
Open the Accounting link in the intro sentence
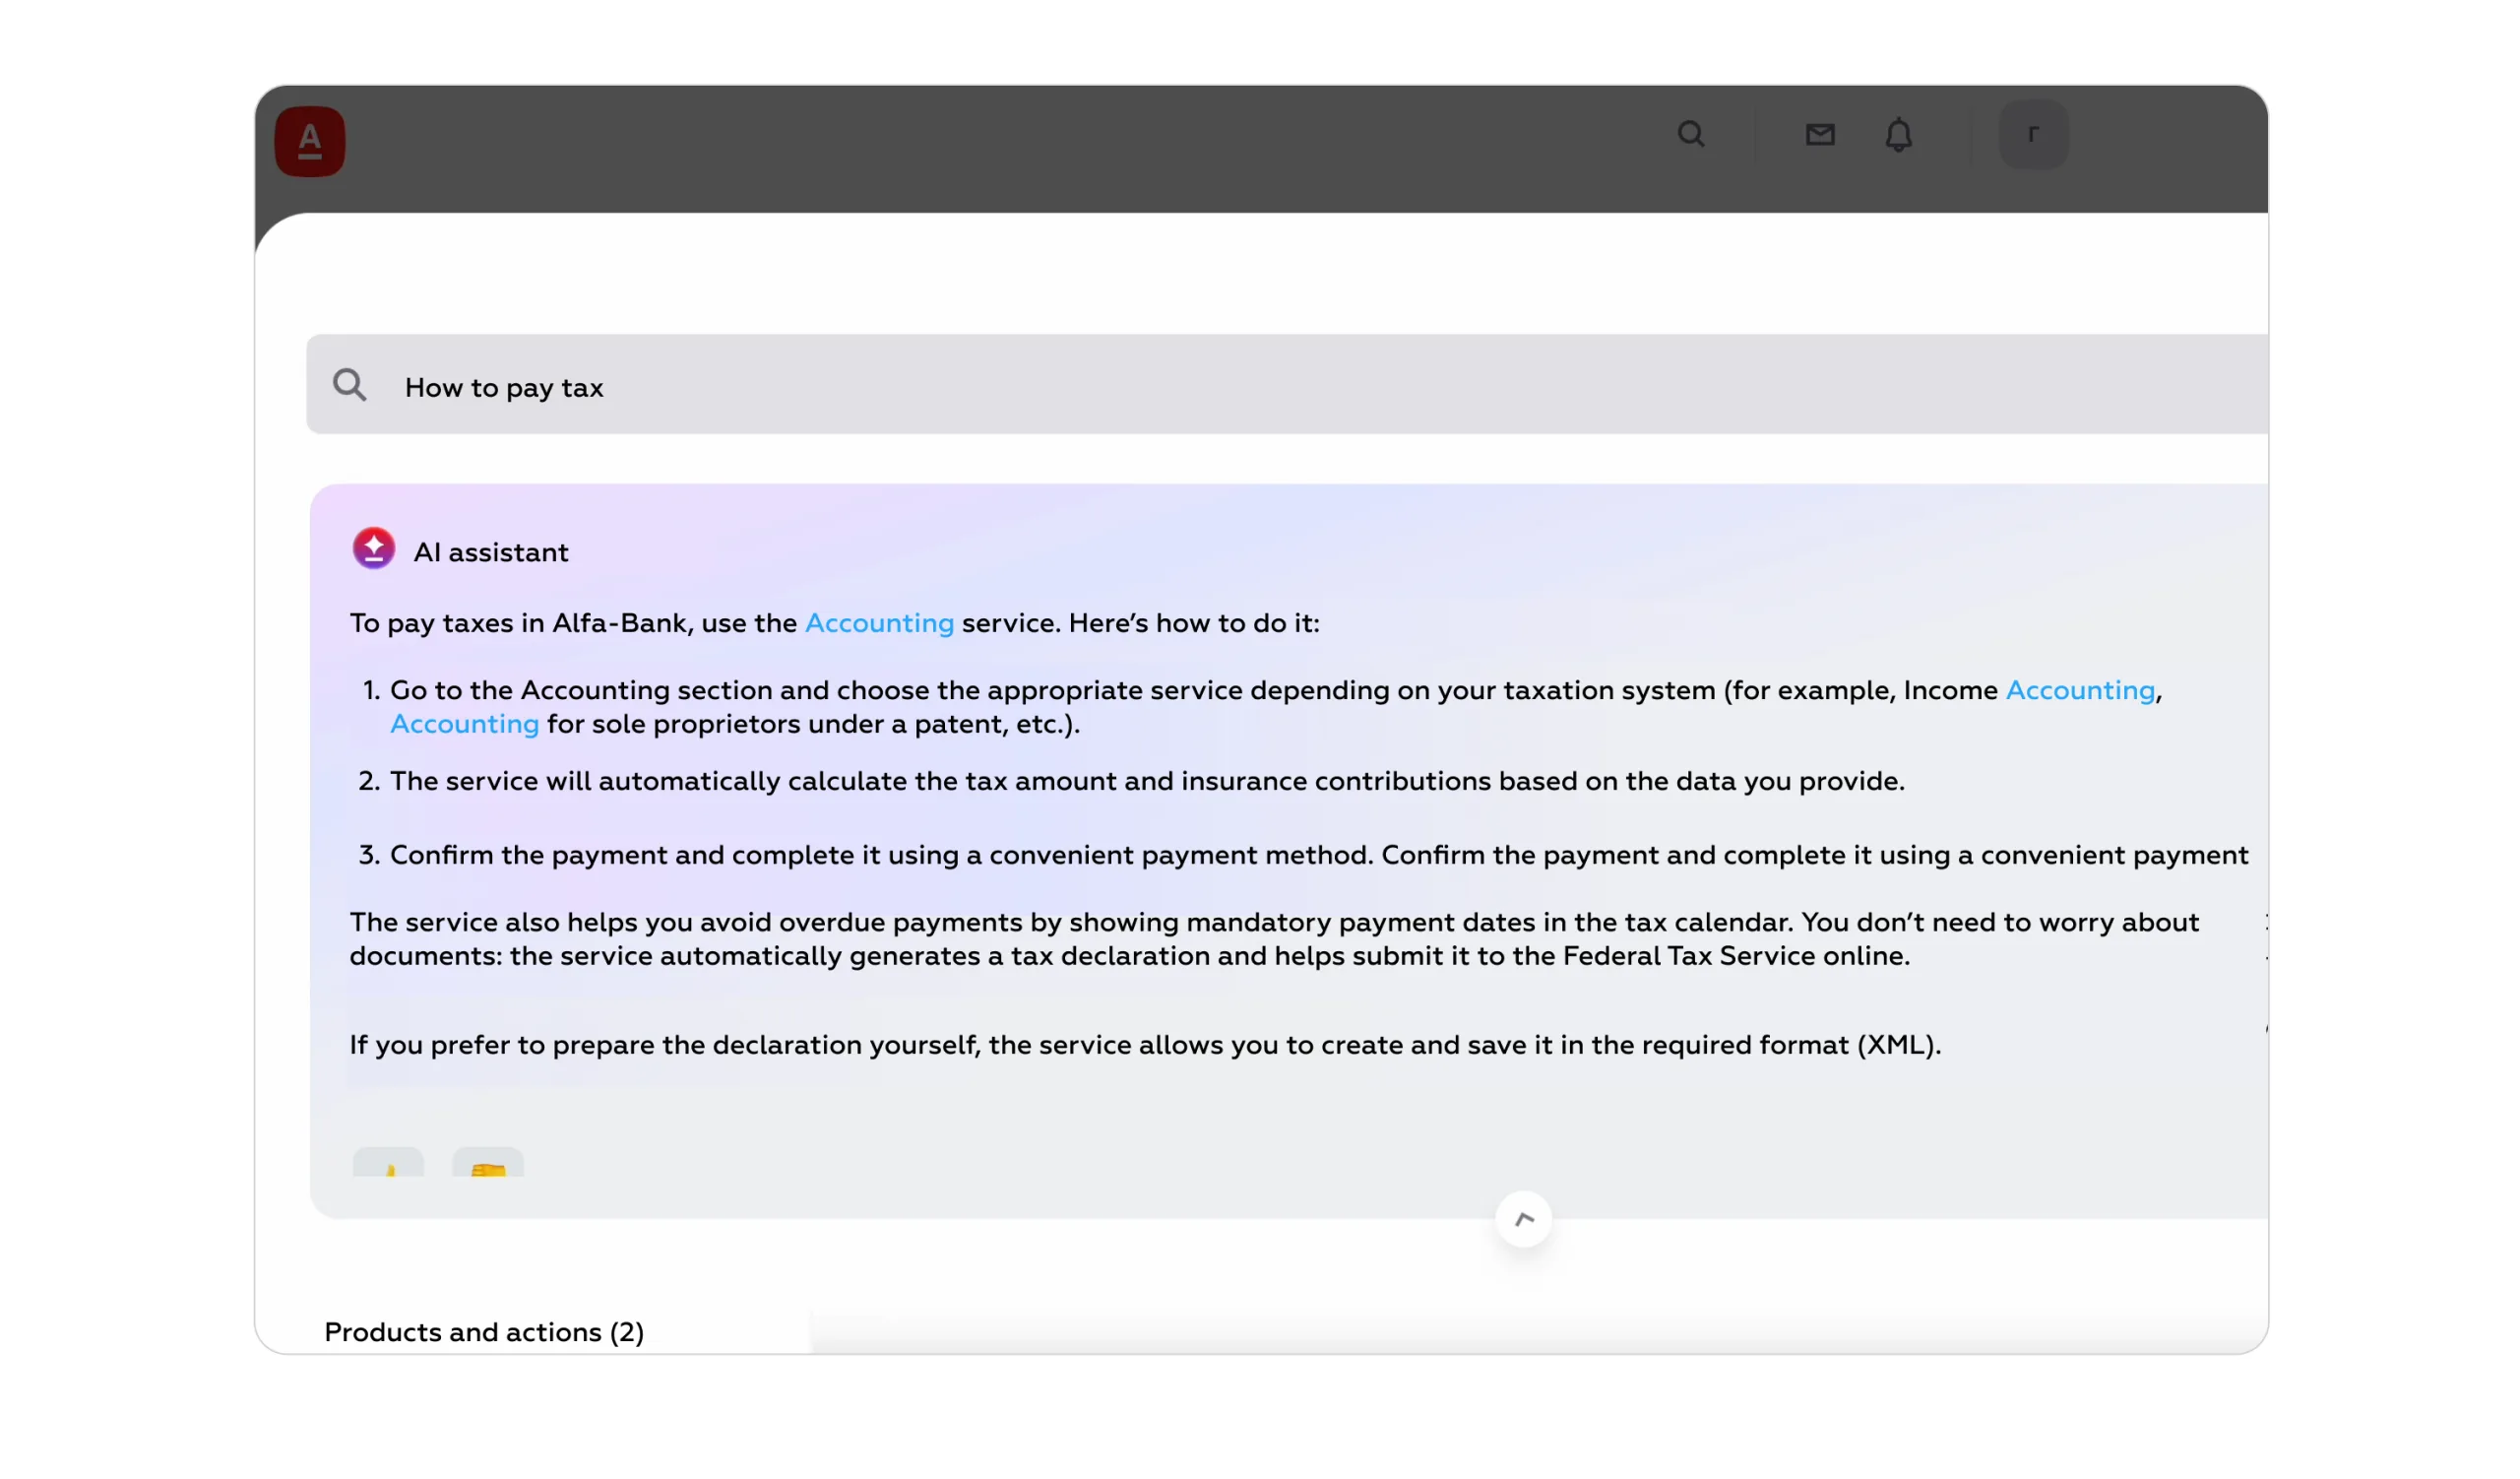coord(879,623)
